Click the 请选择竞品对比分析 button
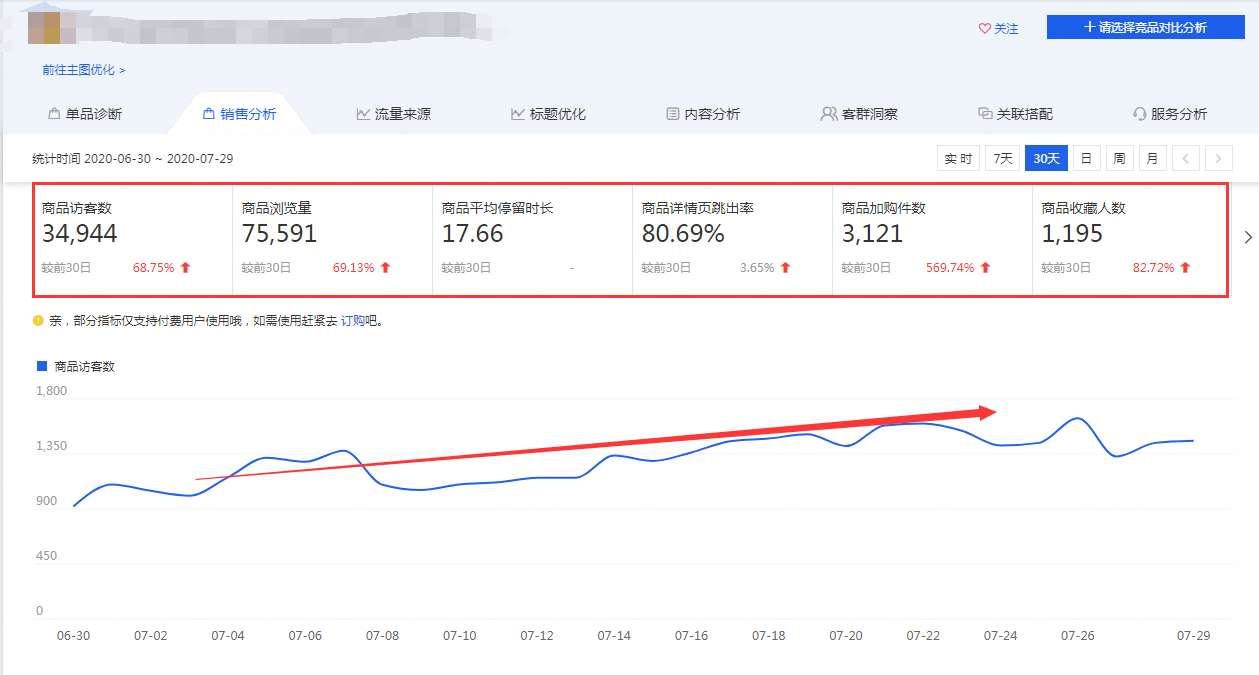1259x675 pixels. click(x=1144, y=27)
